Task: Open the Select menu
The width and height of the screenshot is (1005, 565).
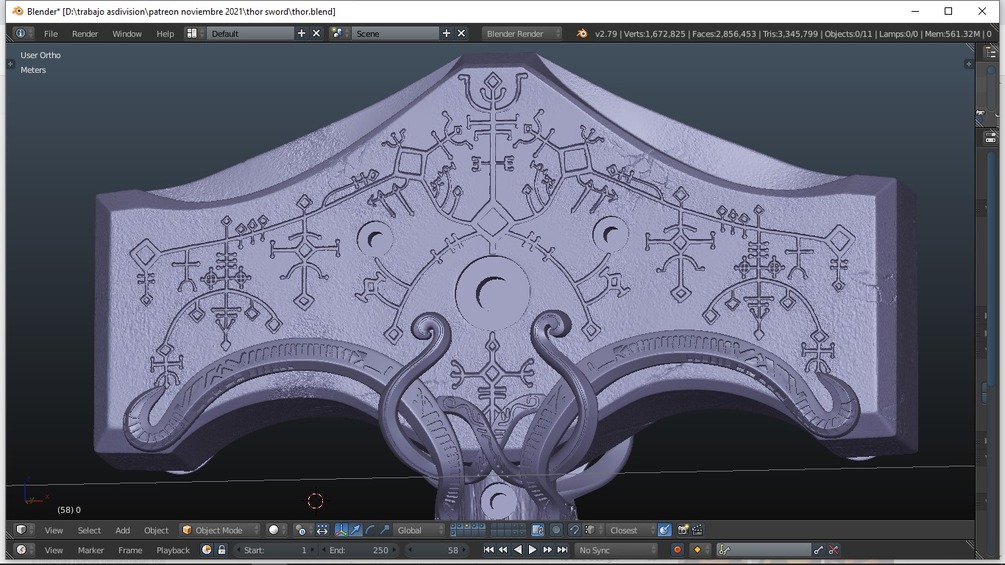Action: point(89,530)
